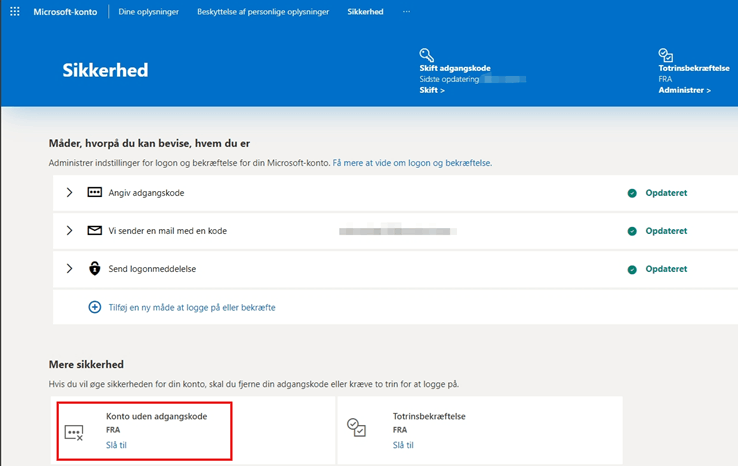Image resolution: width=738 pixels, height=466 pixels.
Task: Click the Microsoft-konto home link
Action: 65,12
